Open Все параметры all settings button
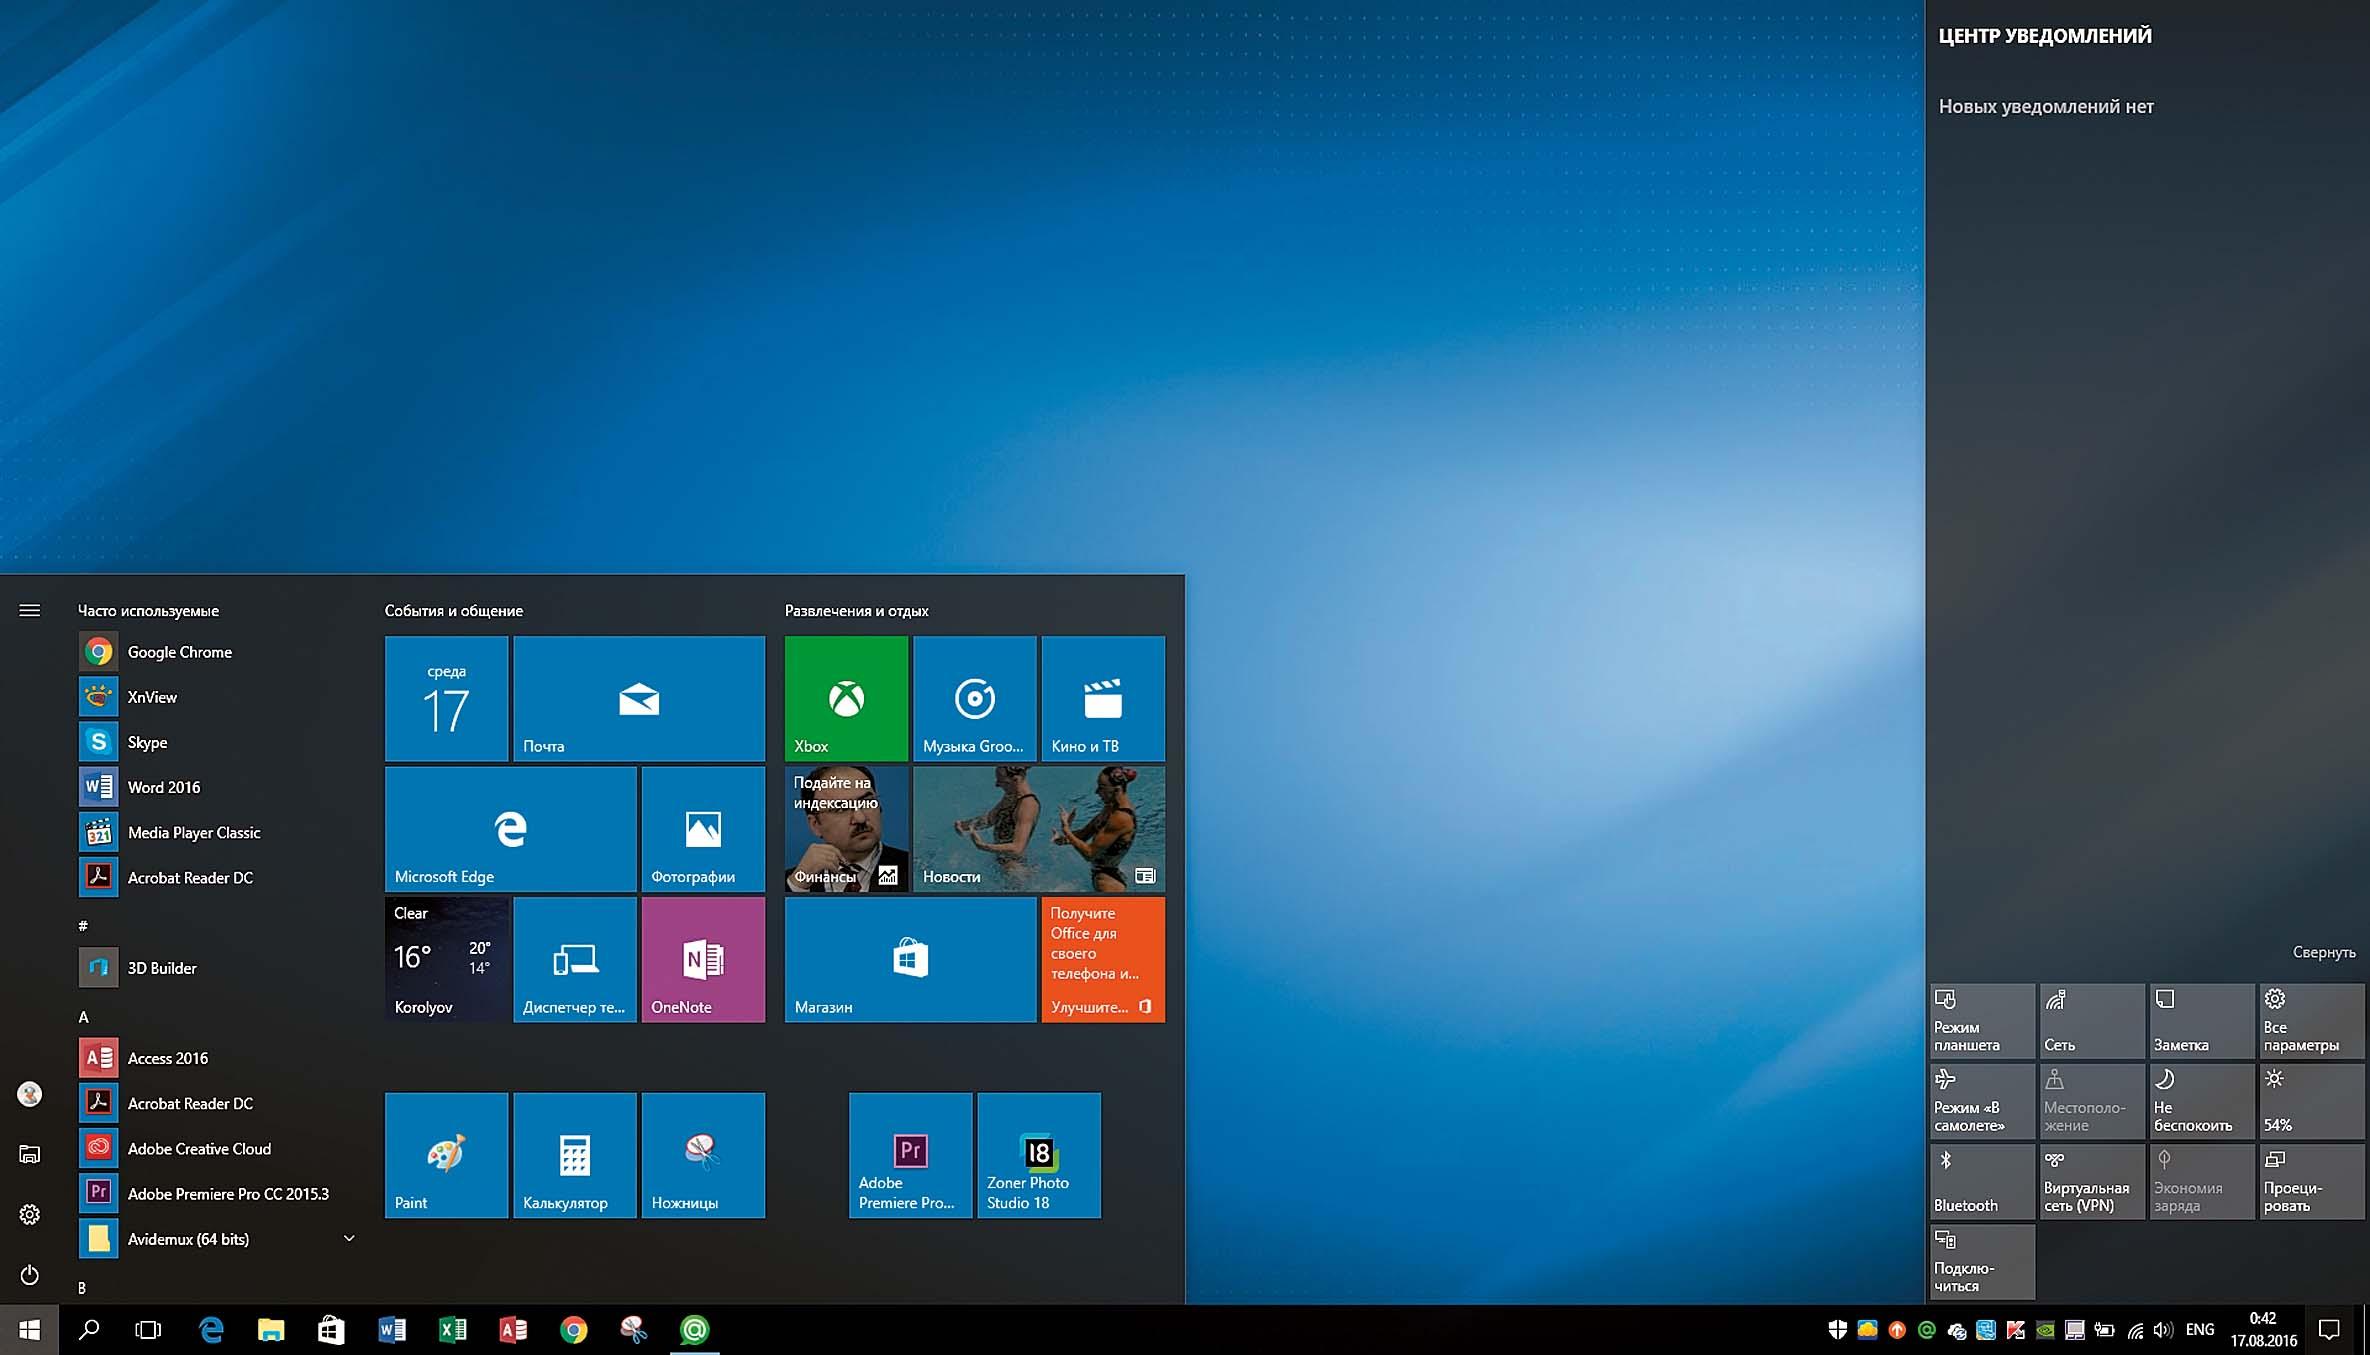 tap(2311, 1021)
